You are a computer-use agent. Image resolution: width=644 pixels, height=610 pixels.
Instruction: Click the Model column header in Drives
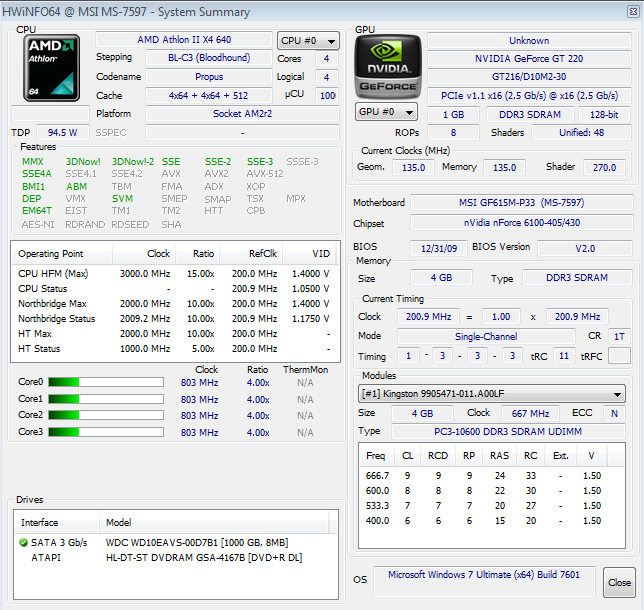coord(214,523)
